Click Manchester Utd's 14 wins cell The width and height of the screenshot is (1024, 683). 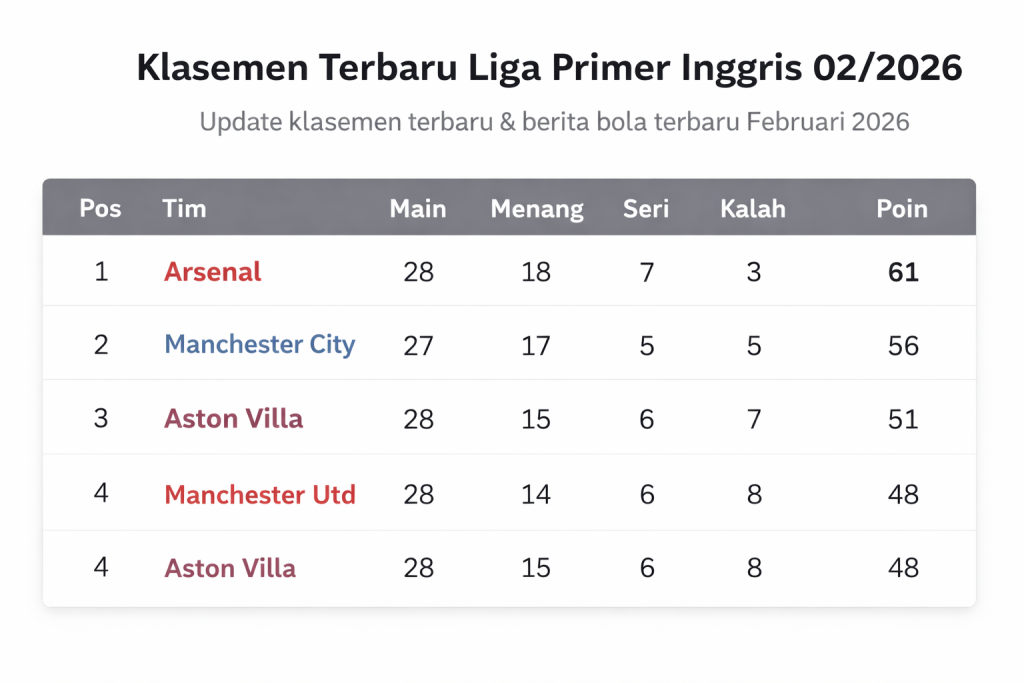[536, 494]
